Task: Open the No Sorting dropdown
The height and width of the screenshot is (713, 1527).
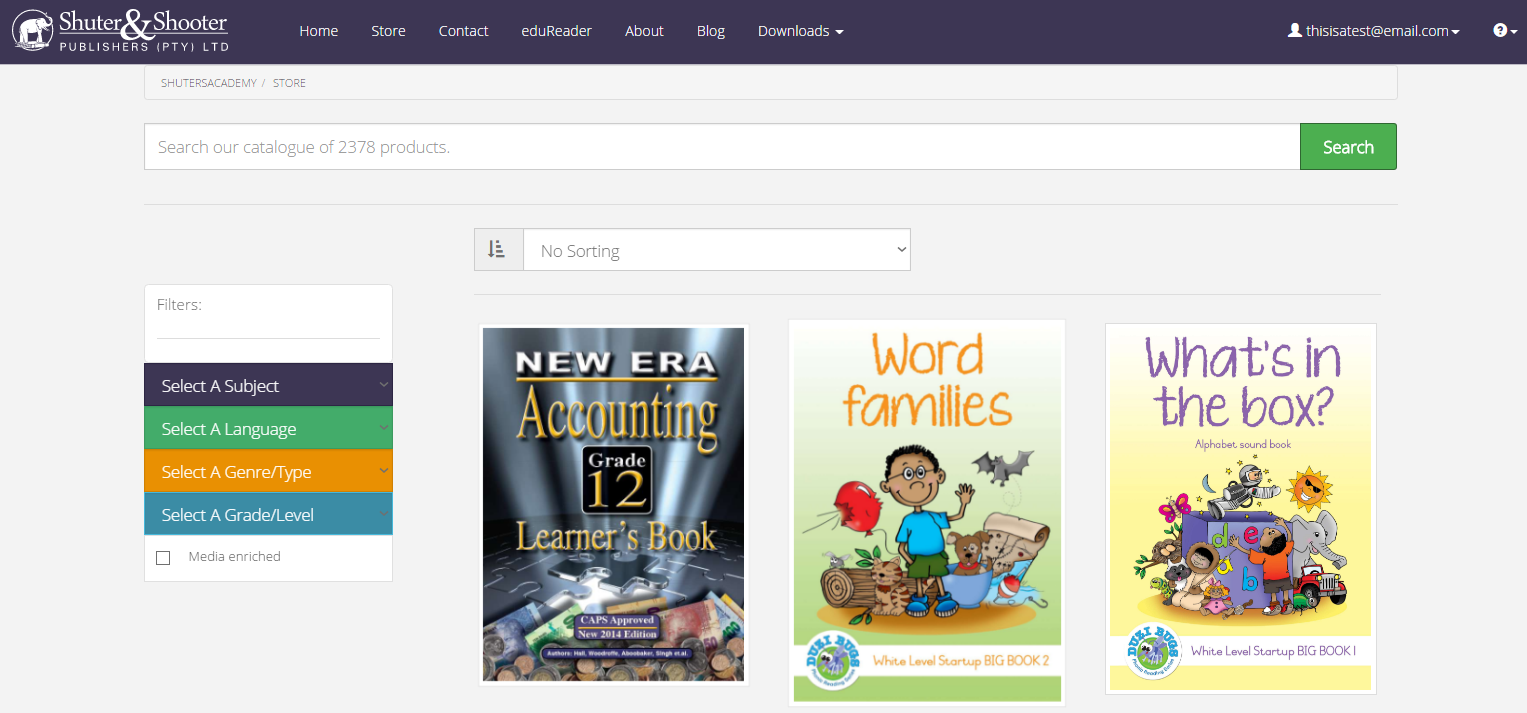Action: click(x=717, y=250)
